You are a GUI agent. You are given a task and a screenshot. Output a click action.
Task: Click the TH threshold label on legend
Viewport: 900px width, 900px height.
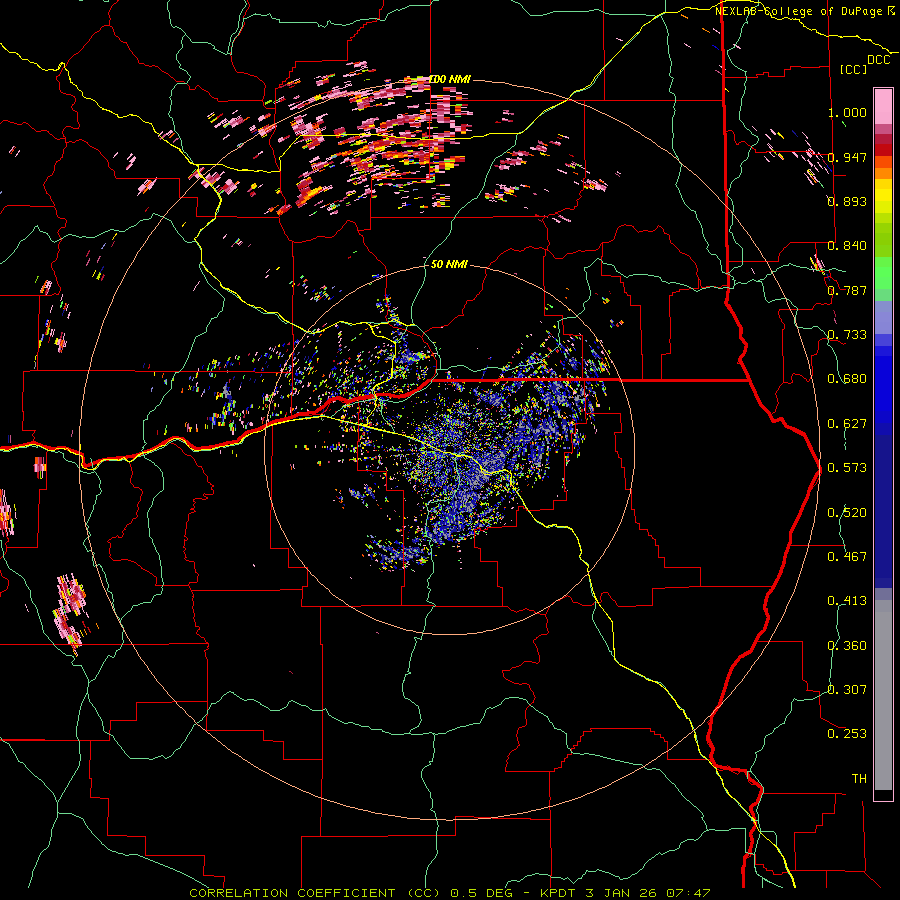(x=859, y=779)
